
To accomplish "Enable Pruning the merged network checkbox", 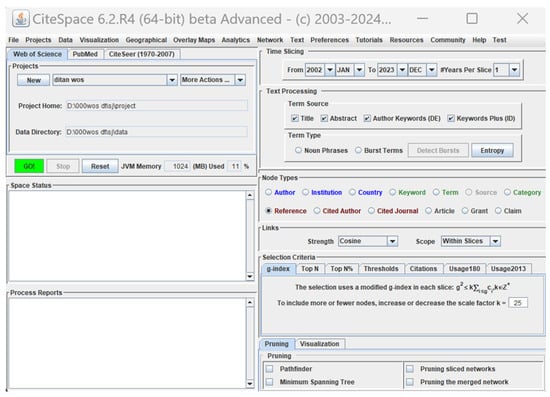I will [410, 382].
